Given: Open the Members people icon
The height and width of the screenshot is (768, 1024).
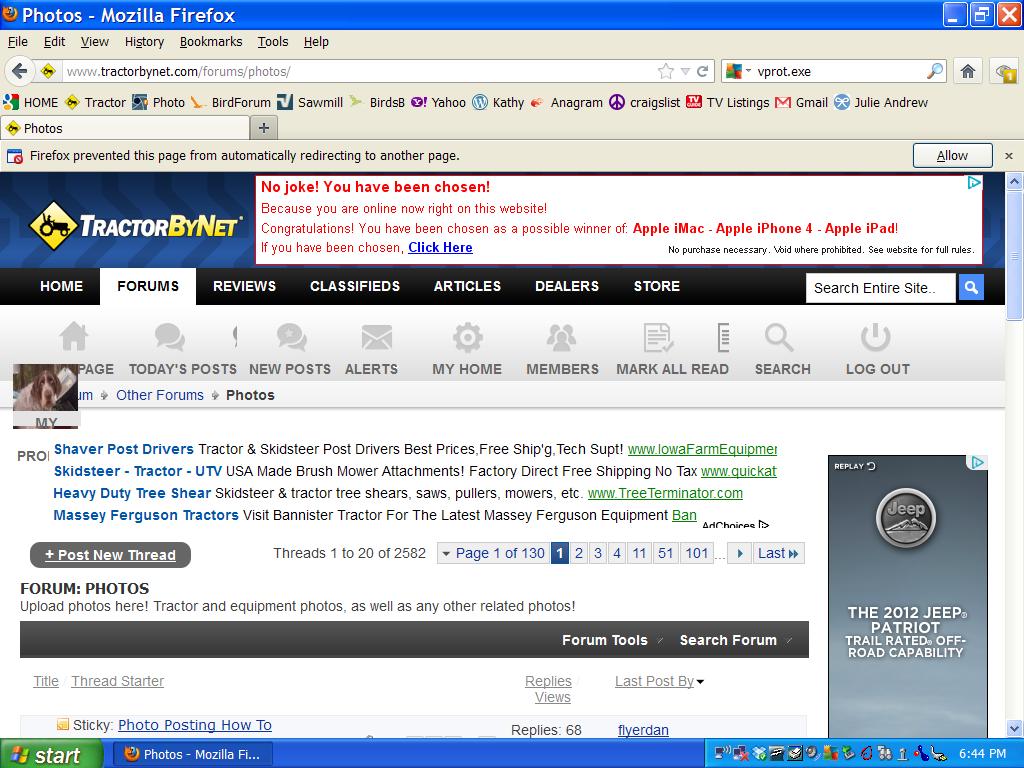Looking at the screenshot, I should pyautogui.click(x=562, y=338).
